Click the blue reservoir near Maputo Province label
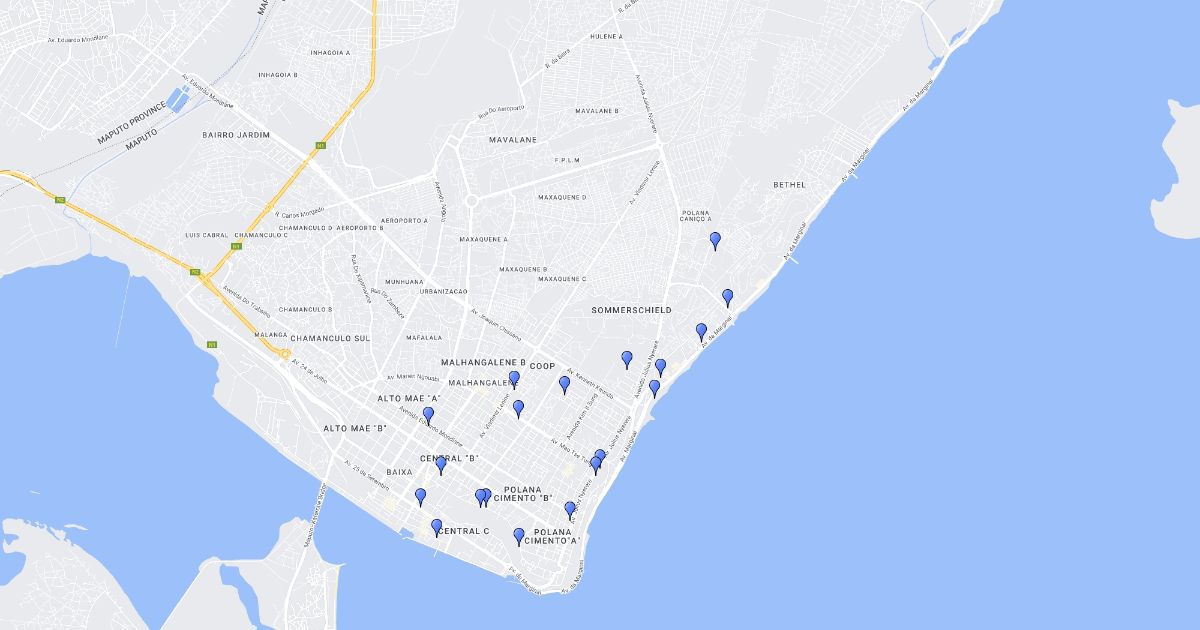 coord(177,99)
